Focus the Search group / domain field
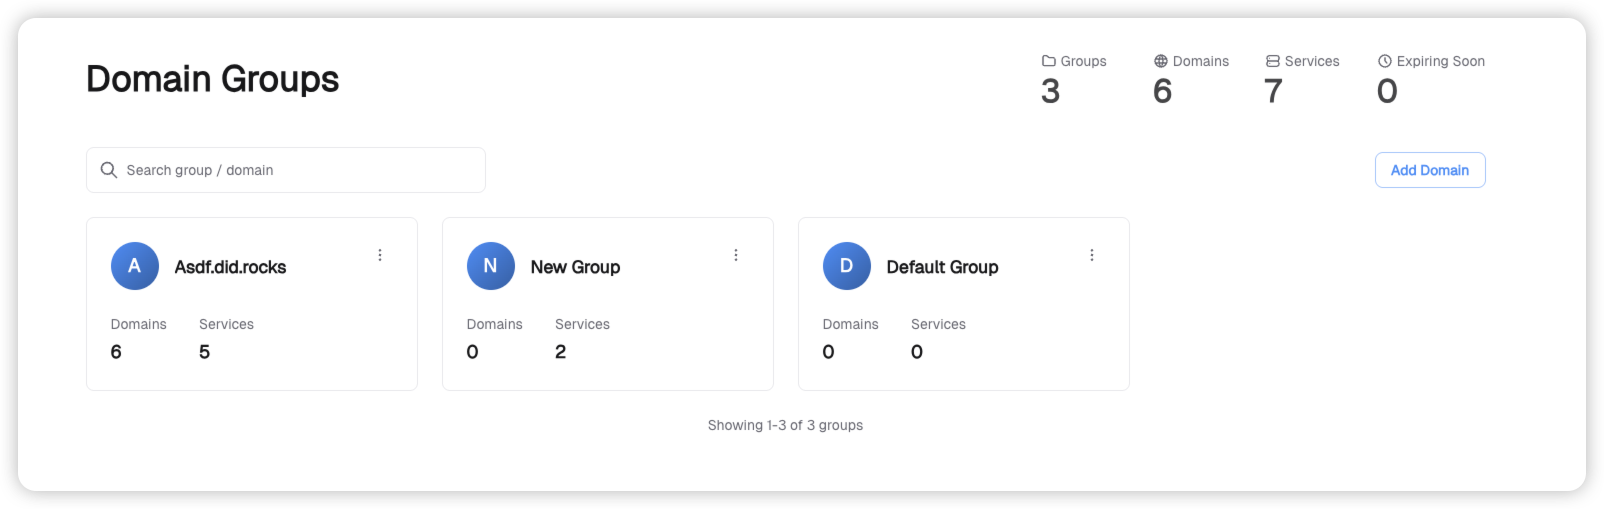 300,170
